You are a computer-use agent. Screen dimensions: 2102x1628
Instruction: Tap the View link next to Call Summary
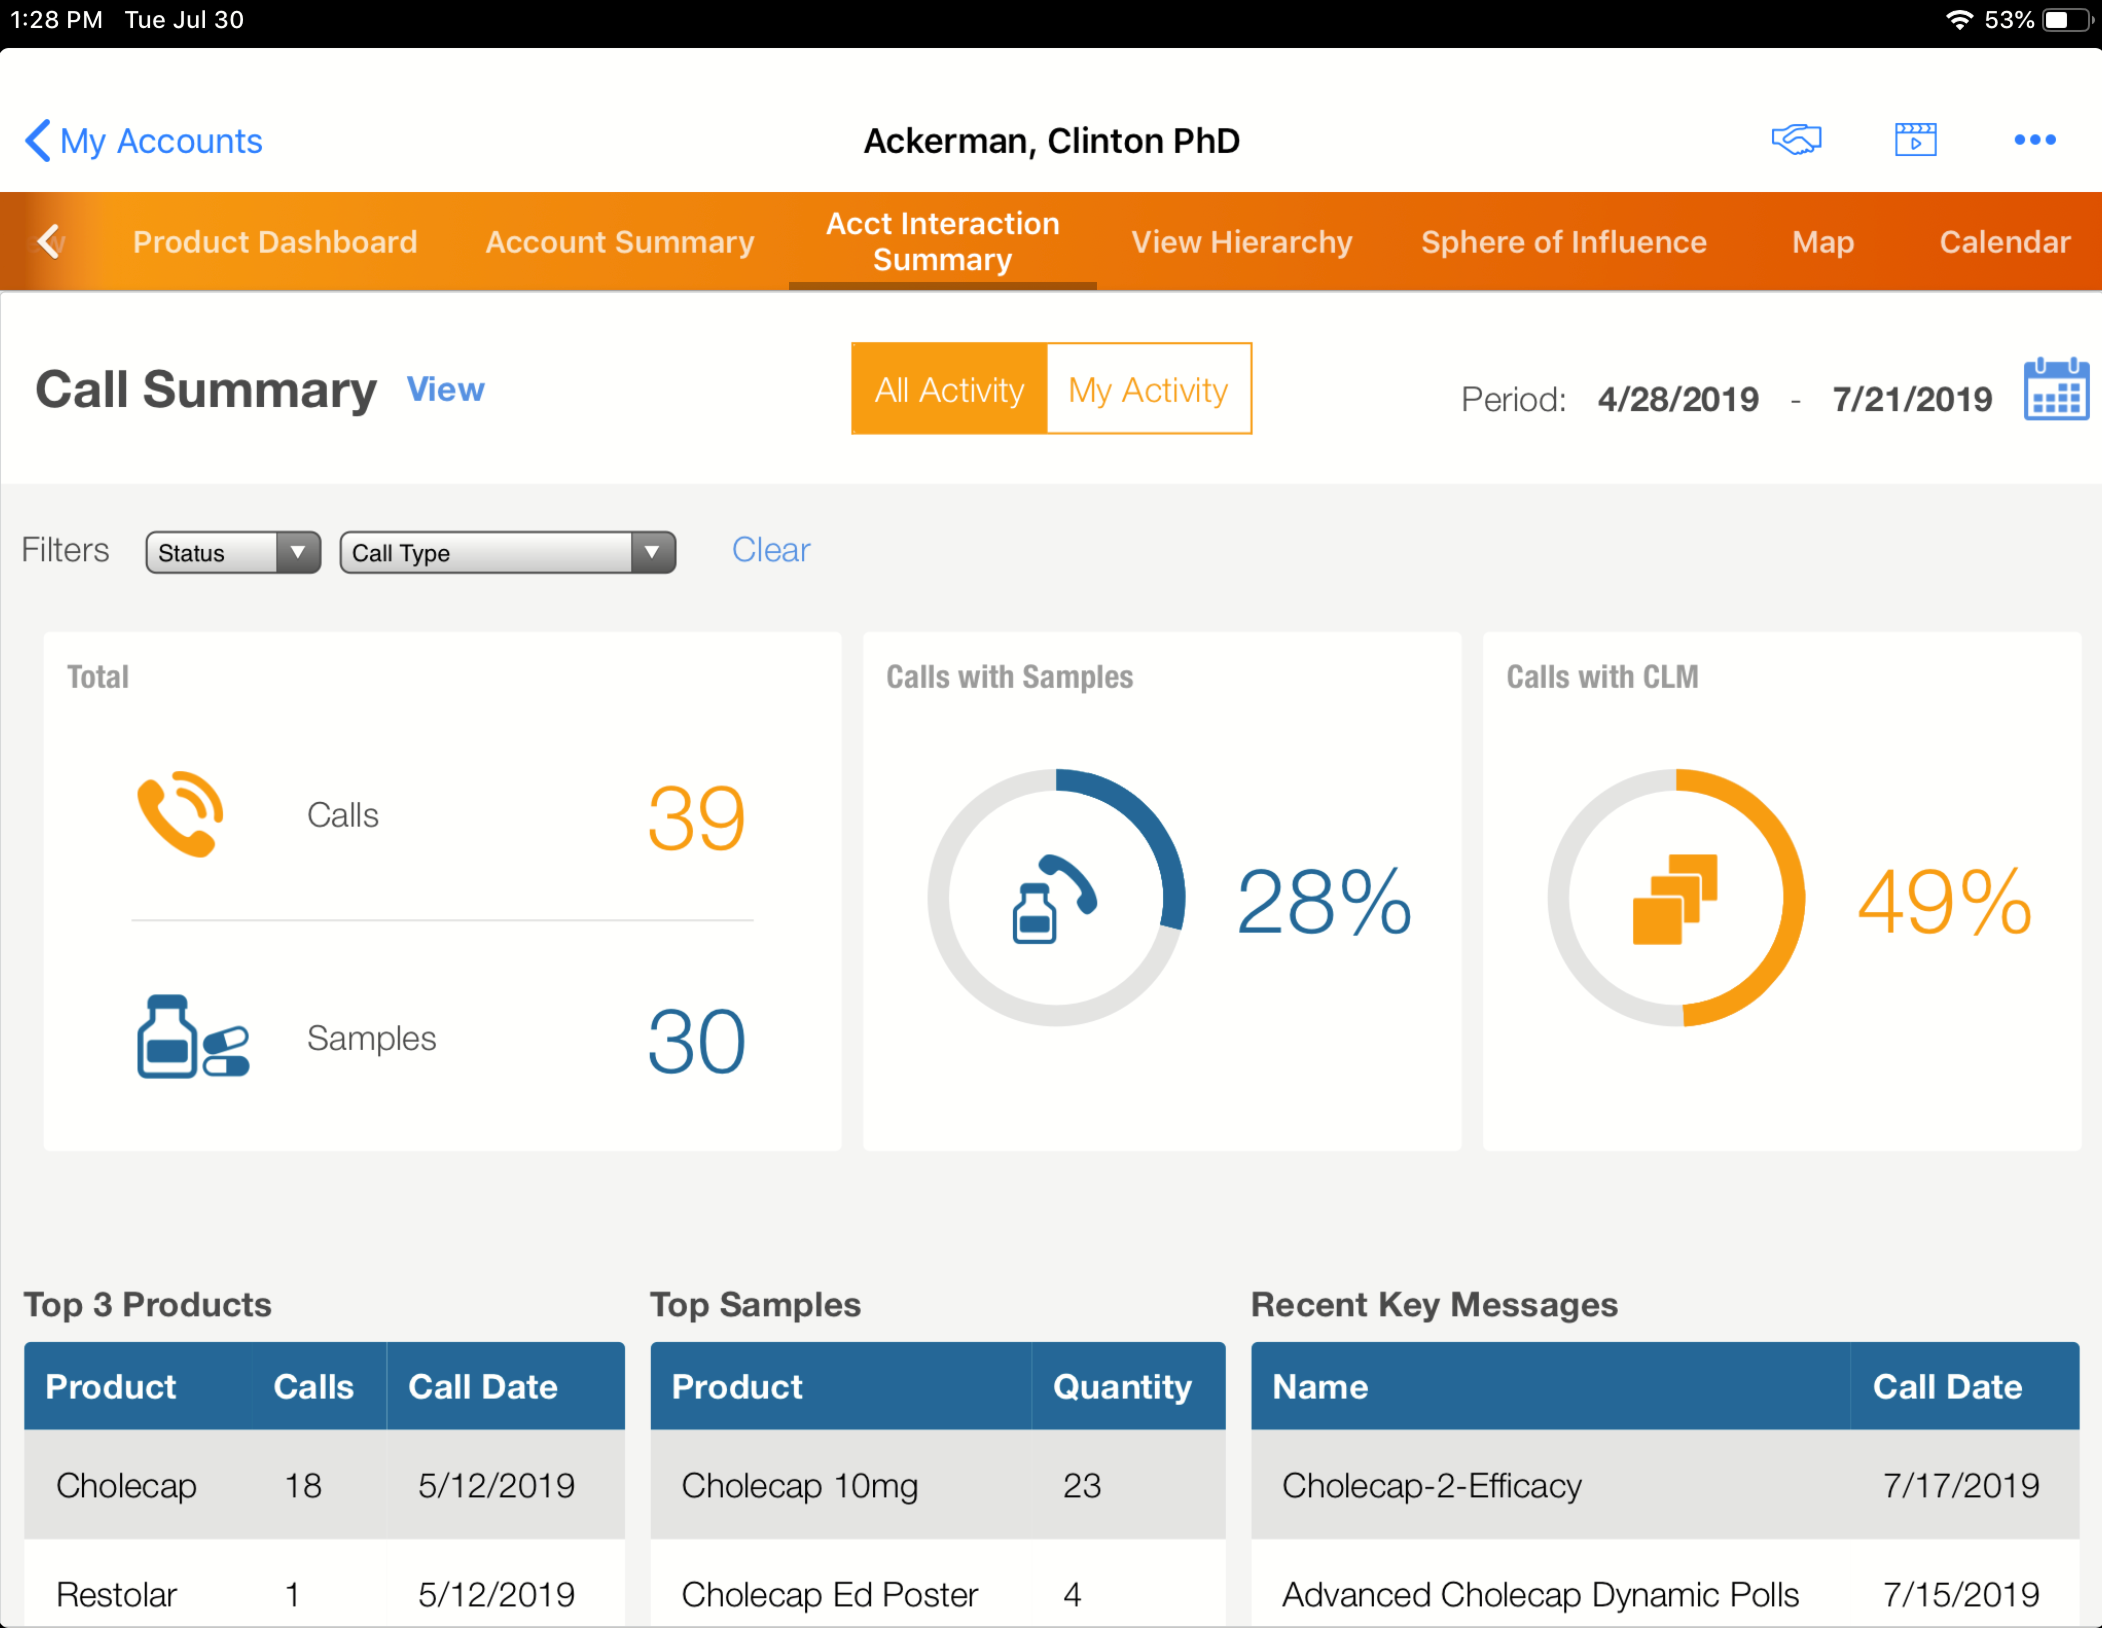coord(445,390)
